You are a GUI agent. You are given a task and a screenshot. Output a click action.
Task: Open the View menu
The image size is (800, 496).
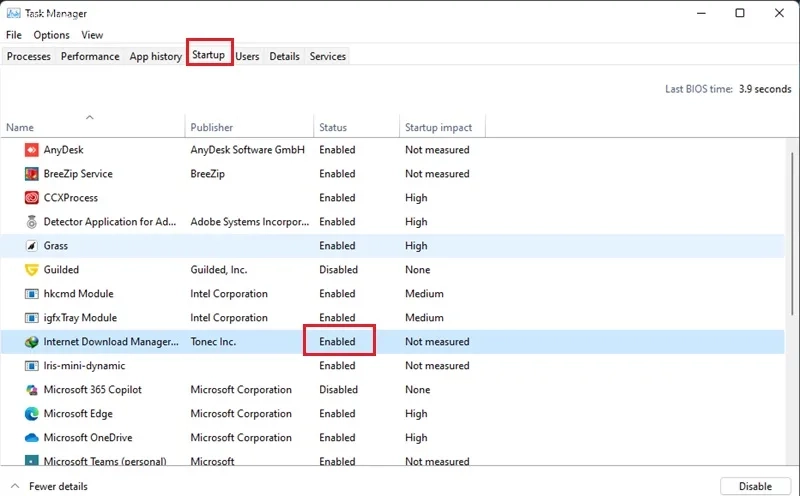(x=92, y=35)
